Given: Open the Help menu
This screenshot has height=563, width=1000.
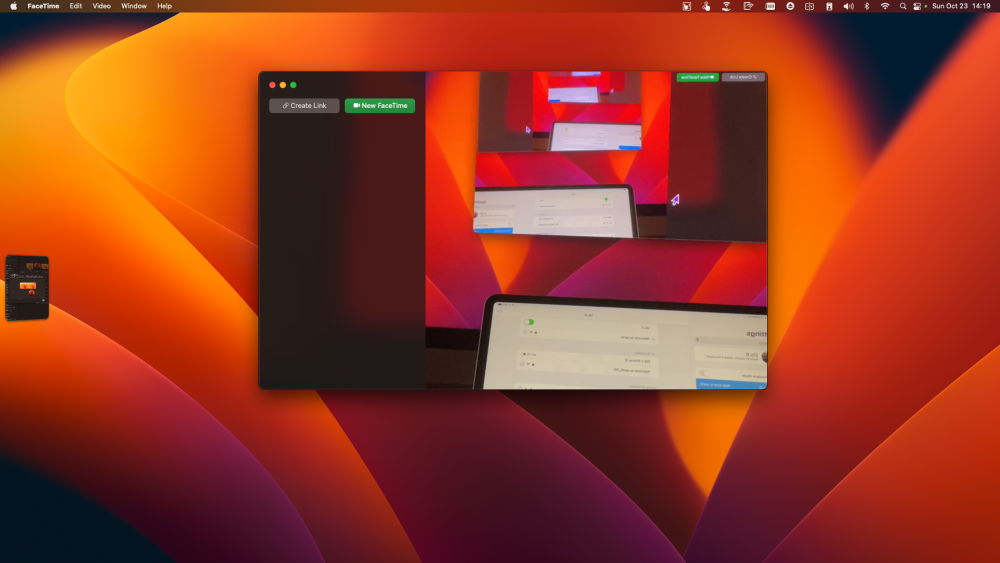Looking at the screenshot, I should 165,6.
